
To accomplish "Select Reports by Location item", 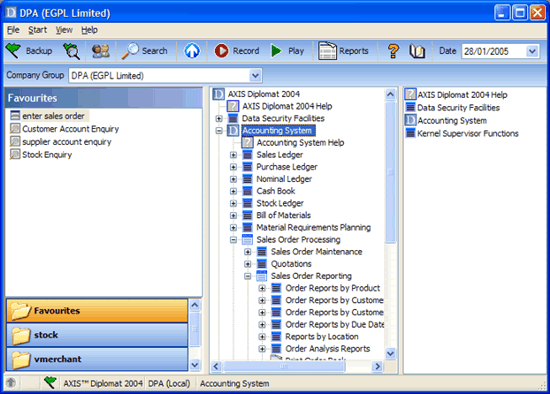I will (322, 336).
